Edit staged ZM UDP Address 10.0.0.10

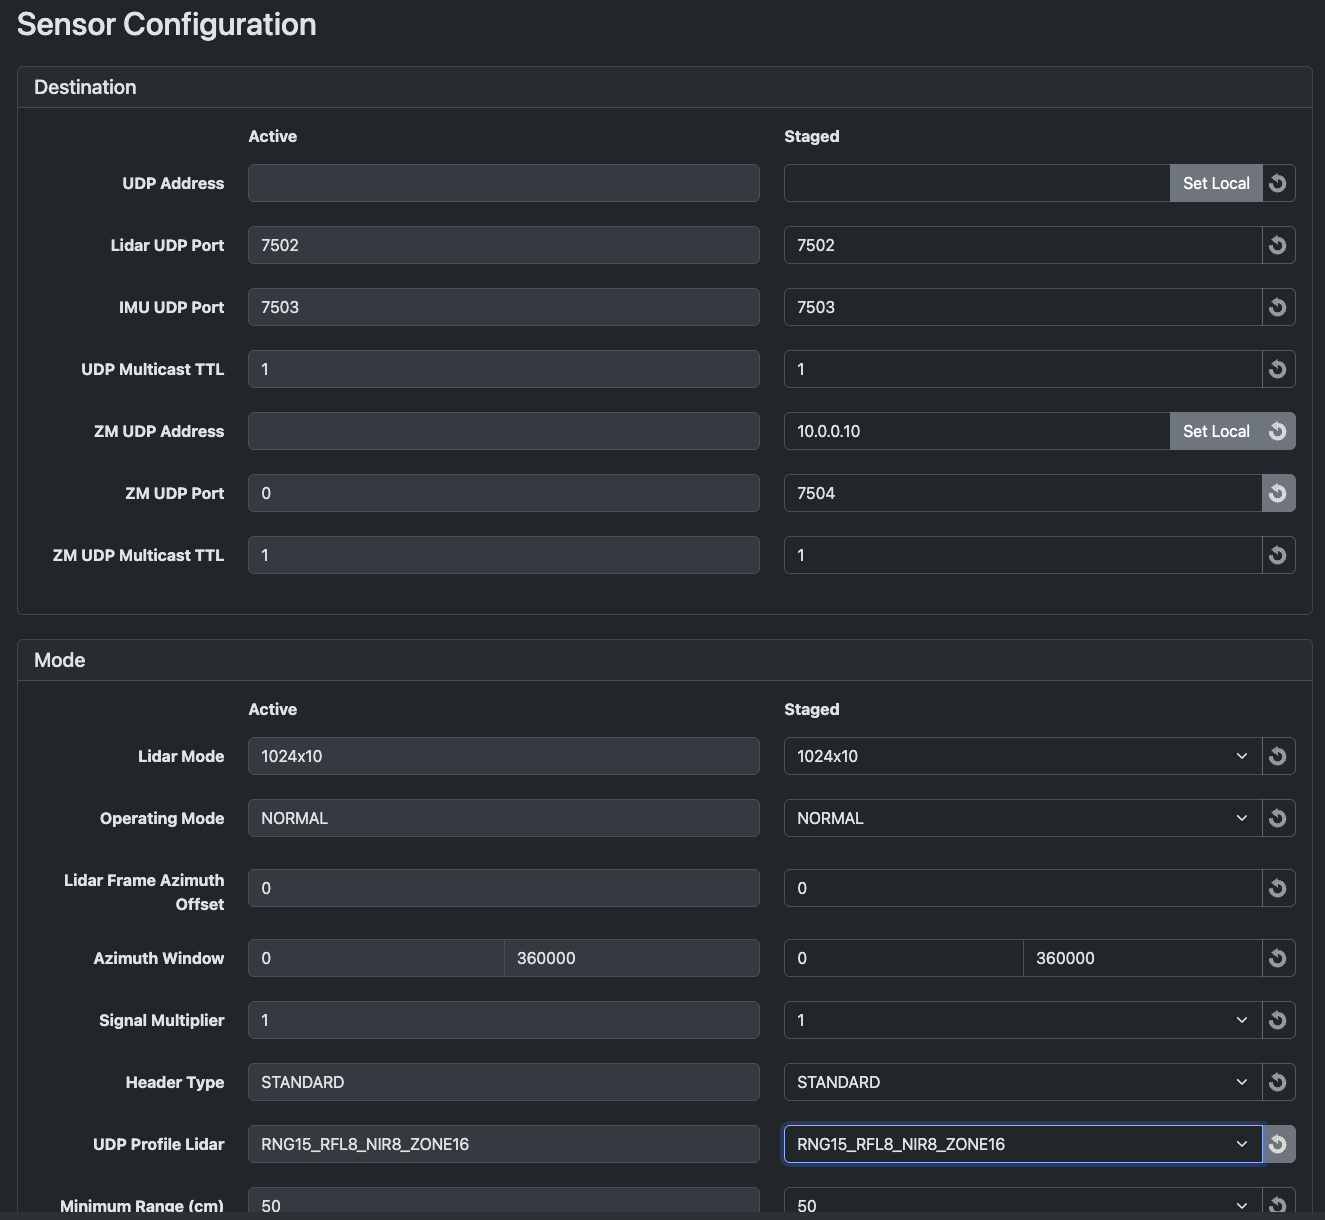click(977, 431)
